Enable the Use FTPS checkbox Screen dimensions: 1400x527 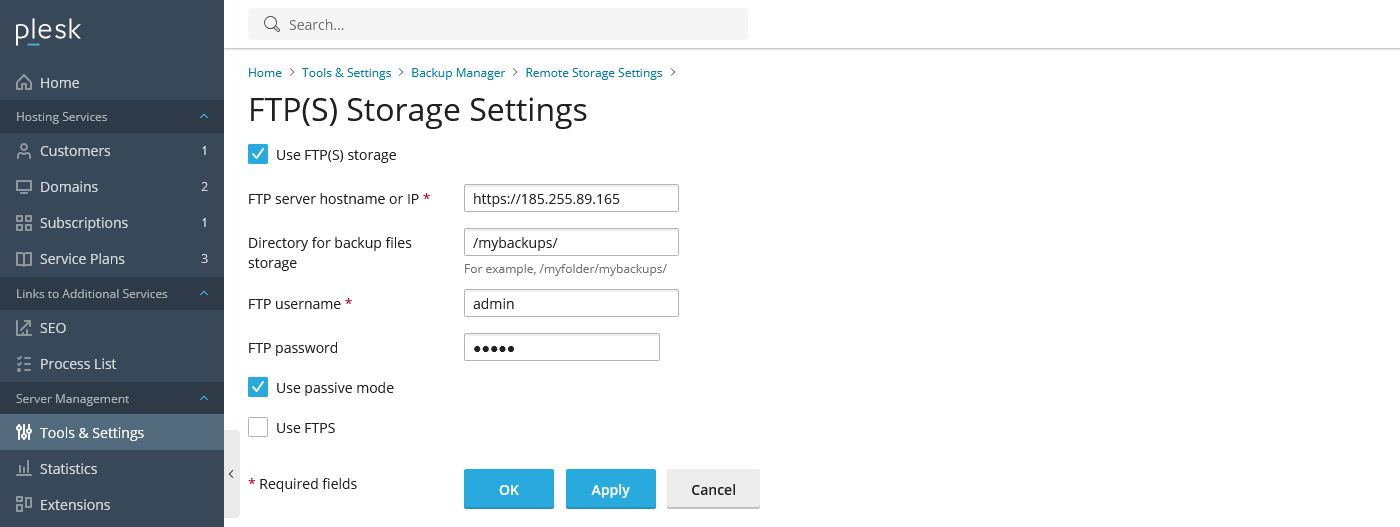(258, 427)
